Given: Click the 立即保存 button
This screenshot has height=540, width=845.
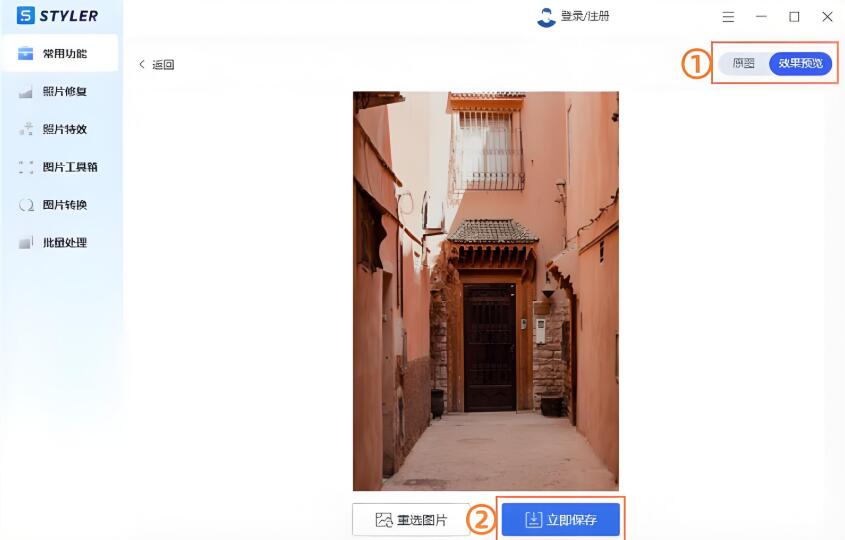Looking at the screenshot, I should (560, 520).
